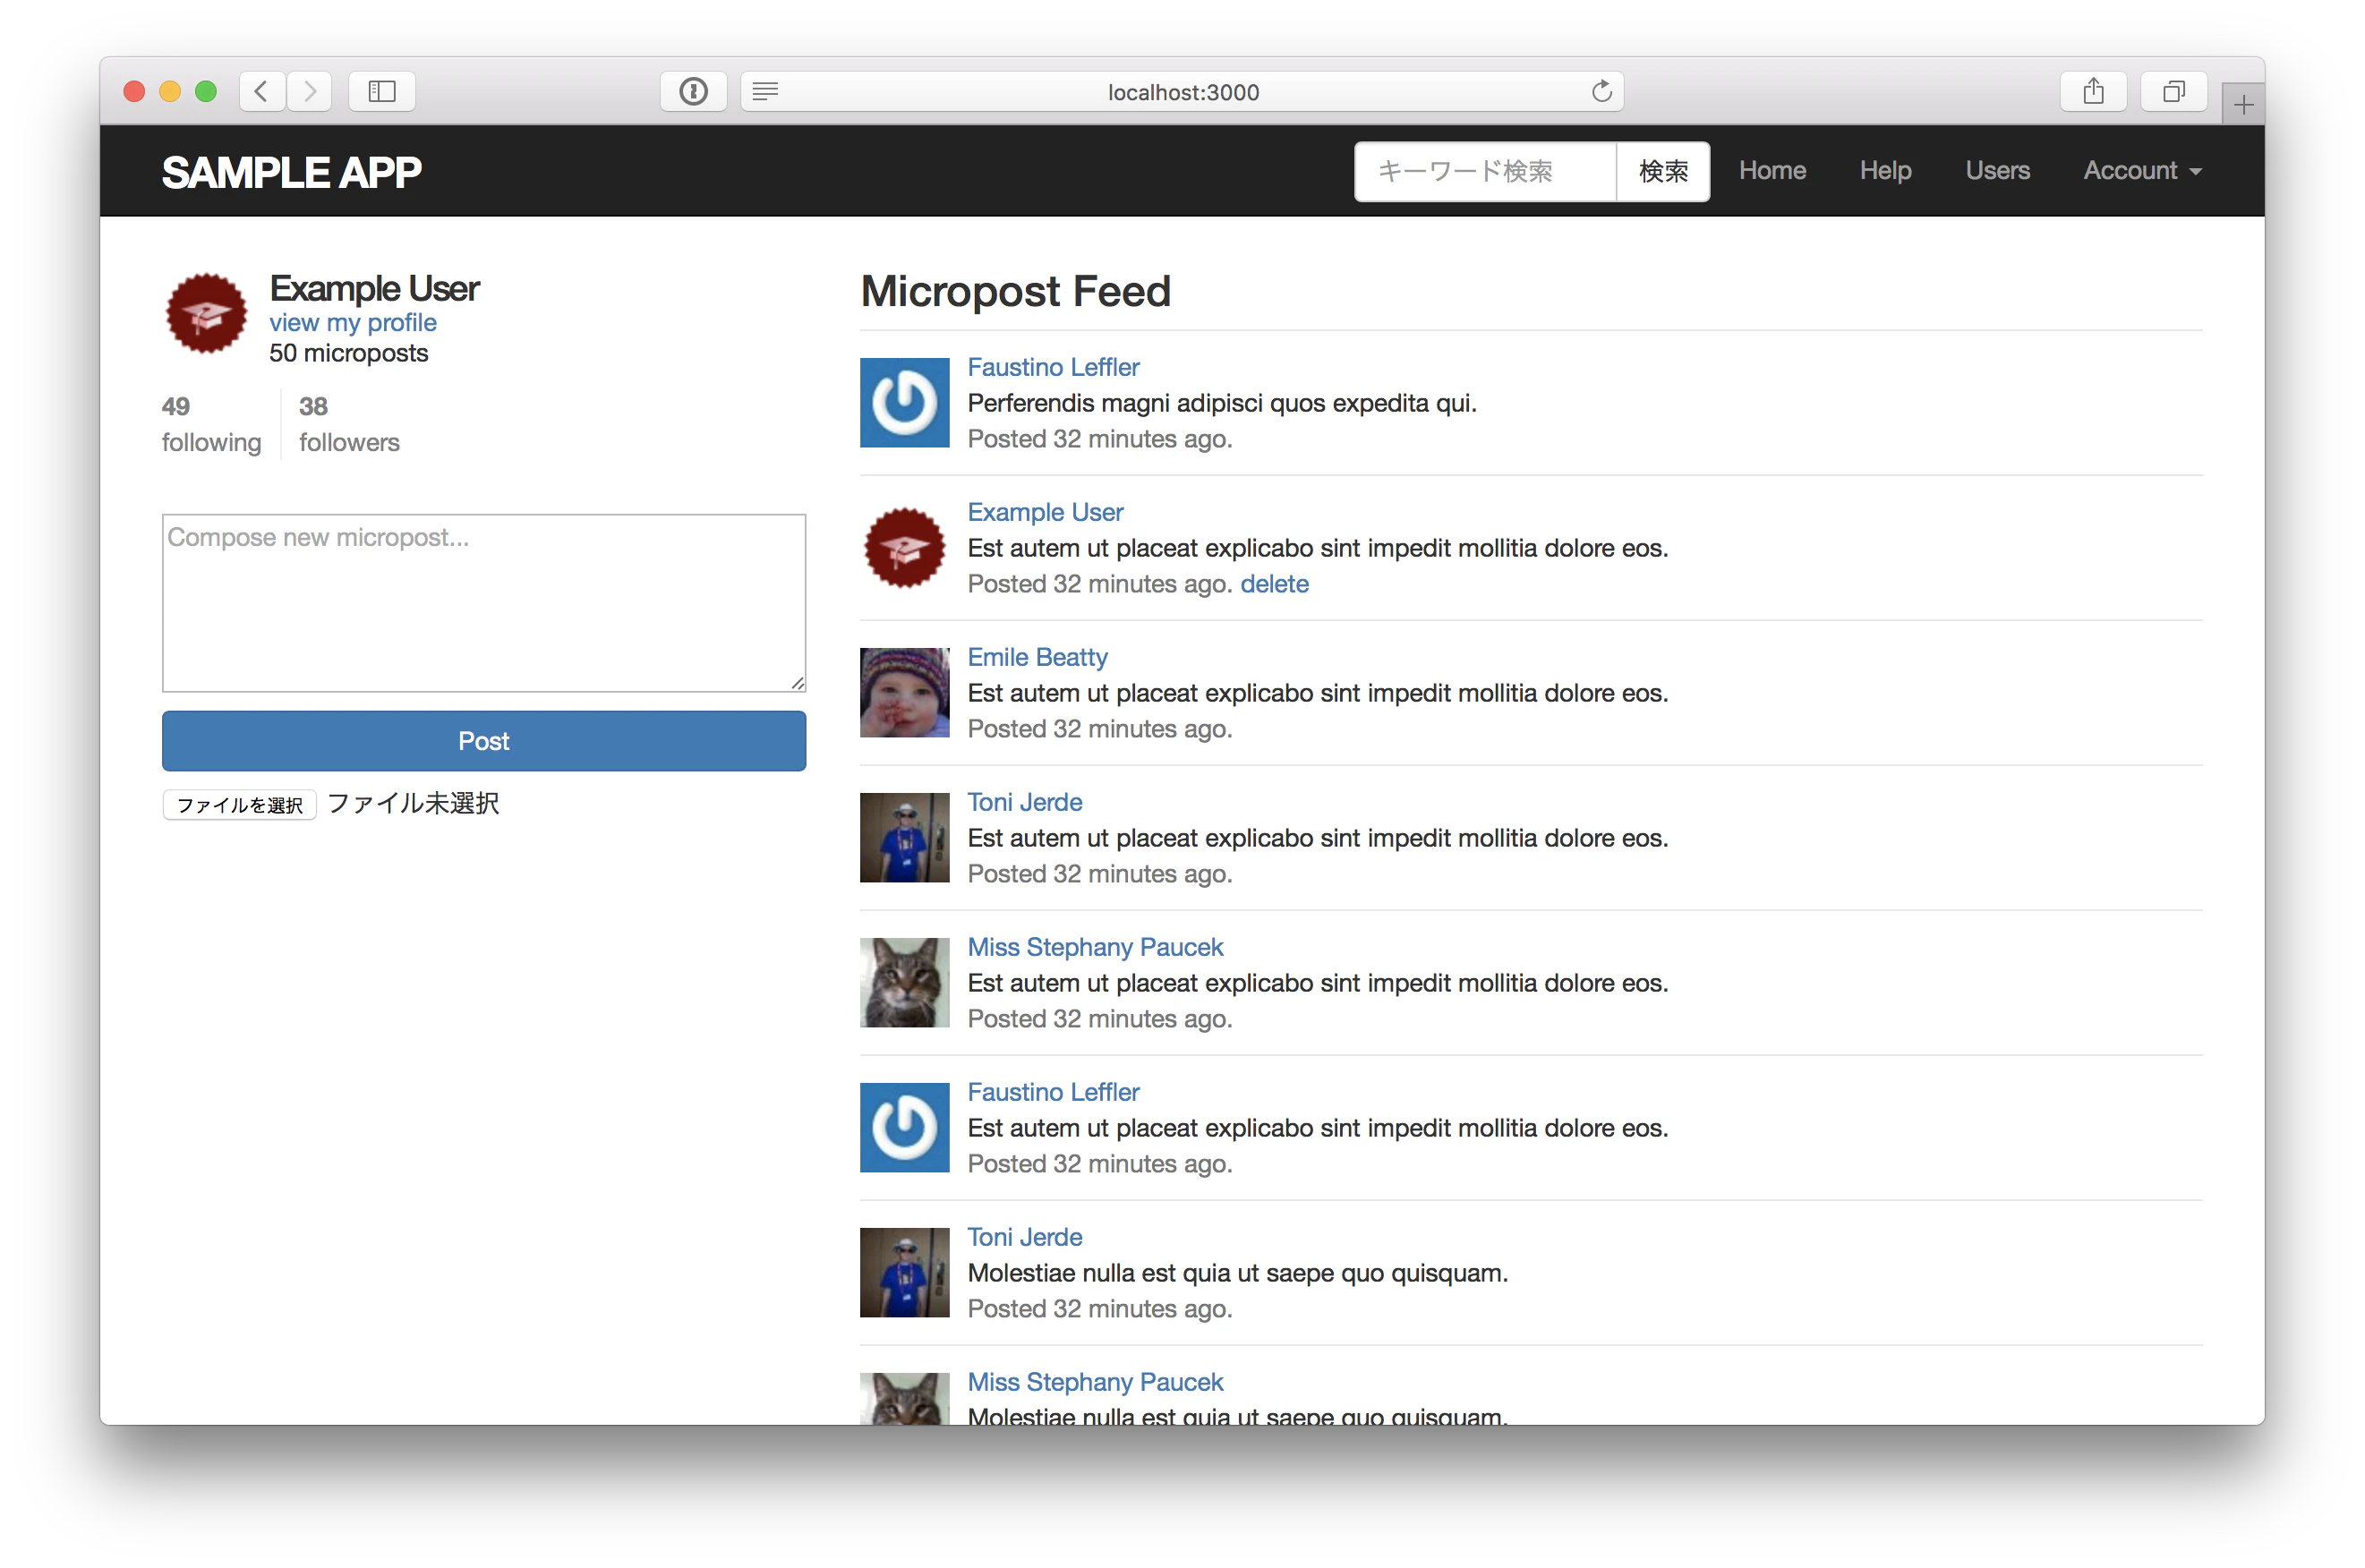Open the 38 followers stats link
This screenshot has height=1568, width=2365.
[x=349, y=424]
